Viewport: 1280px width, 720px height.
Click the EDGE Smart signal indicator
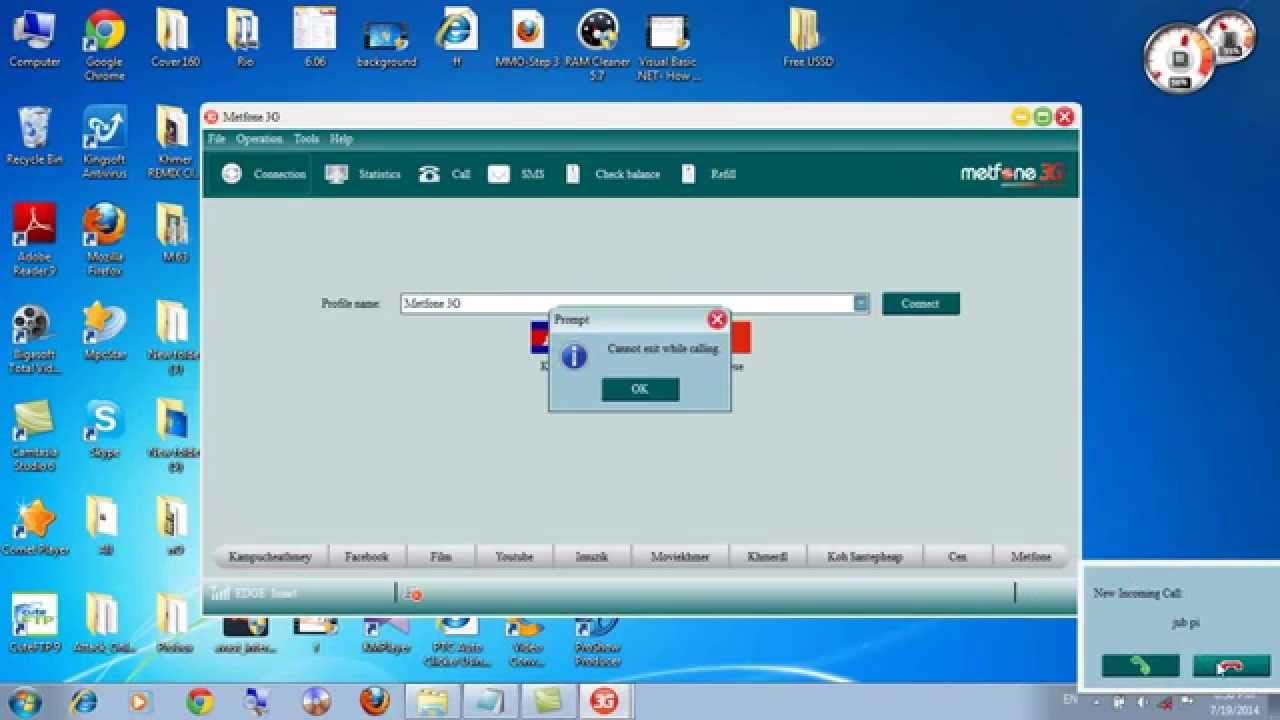254,593
